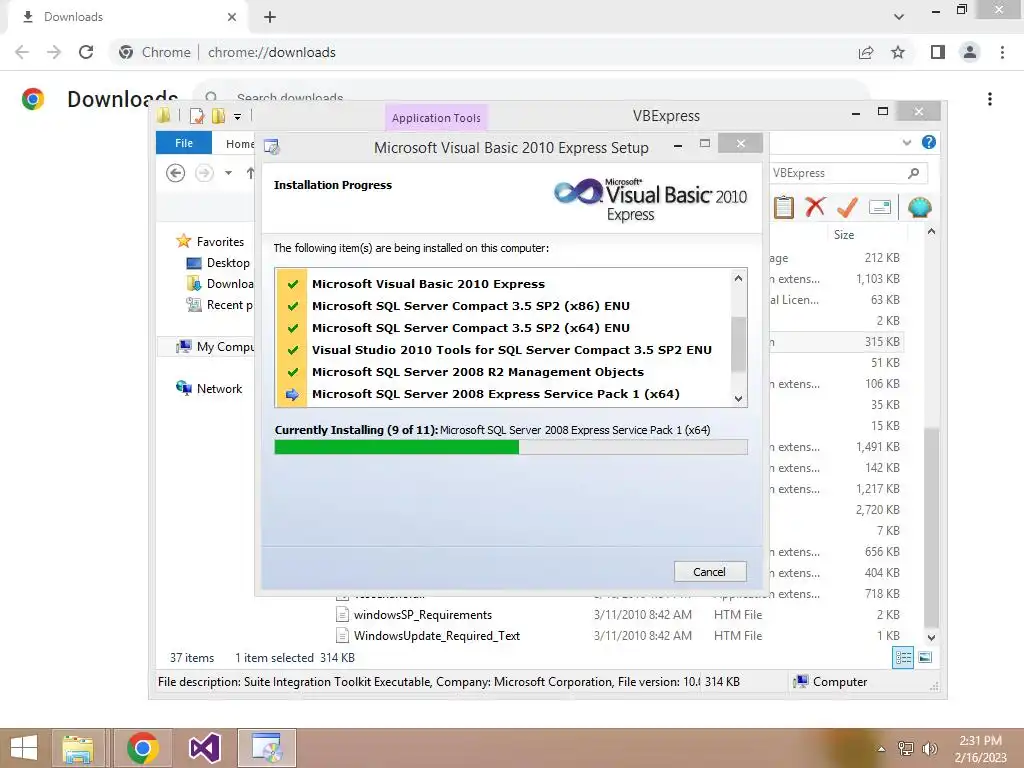The height and width of the screenshot is (768, 1024).
Task: Select Microsoft Visual Basic 2010 Express item
Action: [x=428, y=284]
